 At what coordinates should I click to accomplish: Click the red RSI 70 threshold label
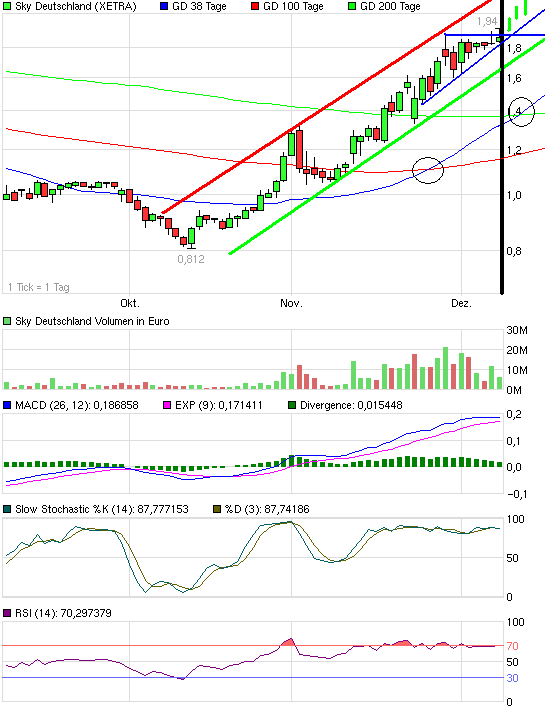(512, 646)
